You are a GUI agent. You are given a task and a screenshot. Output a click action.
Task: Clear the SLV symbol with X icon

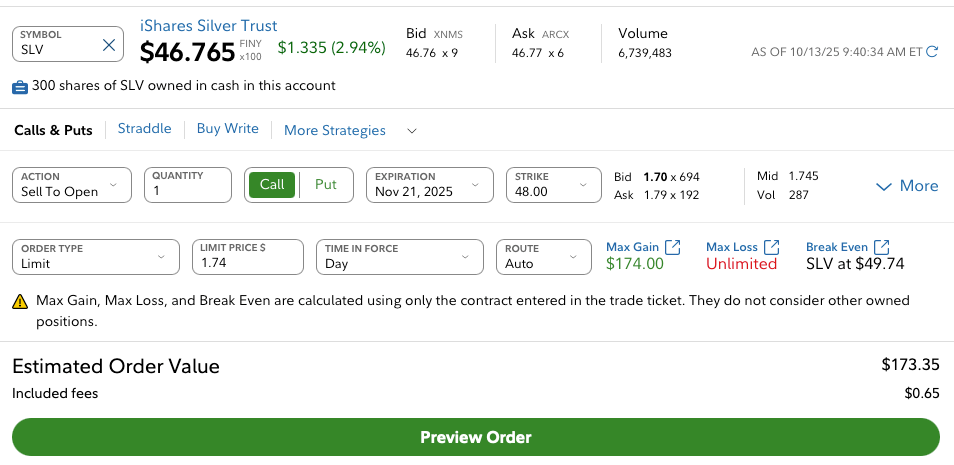(110, 45)
